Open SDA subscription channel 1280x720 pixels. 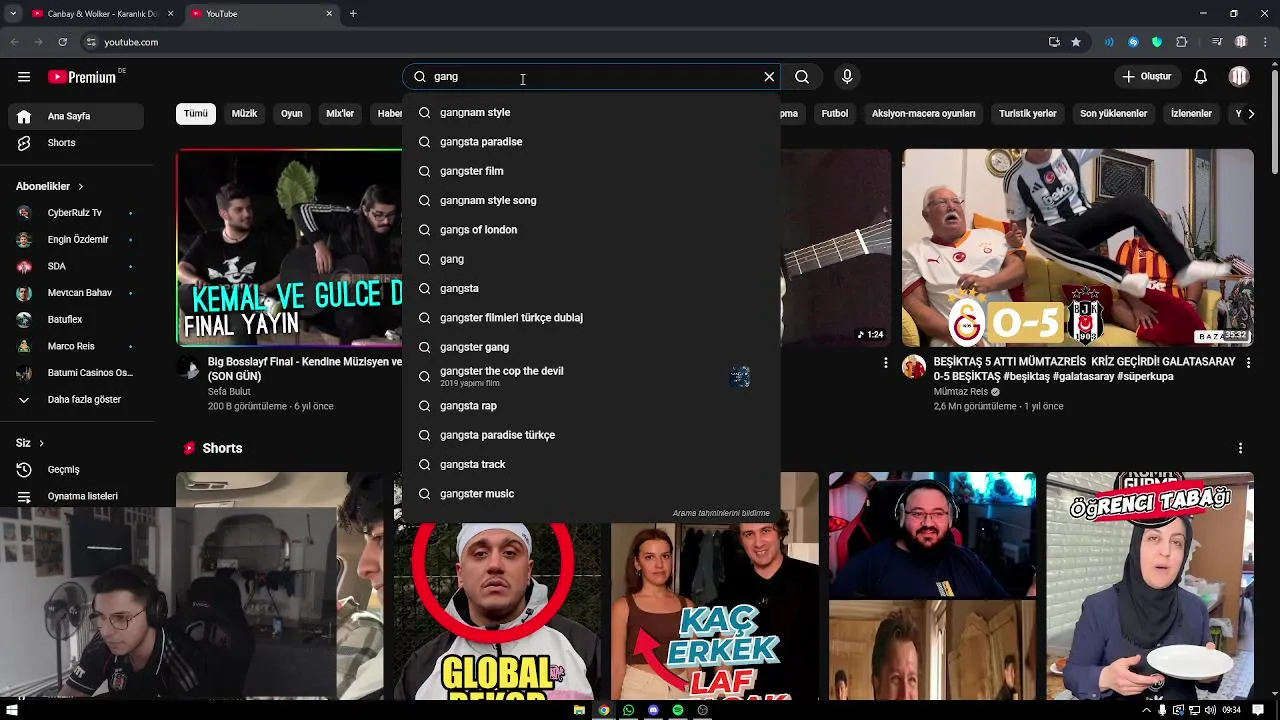[78, 266]
